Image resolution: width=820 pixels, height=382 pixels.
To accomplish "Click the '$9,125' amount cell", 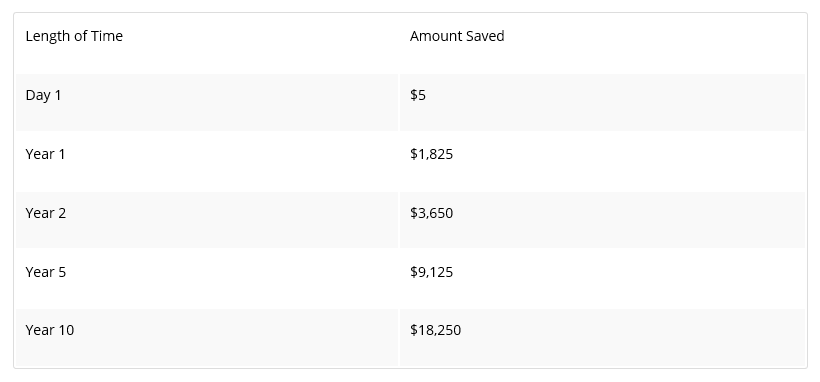I will 431,272.
